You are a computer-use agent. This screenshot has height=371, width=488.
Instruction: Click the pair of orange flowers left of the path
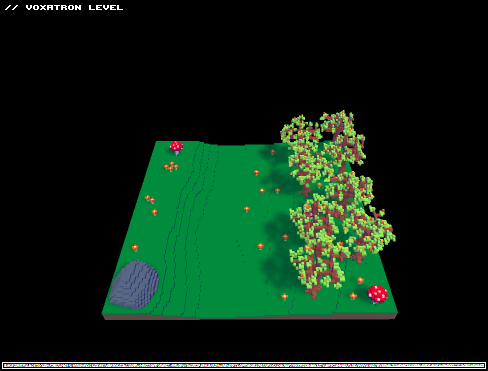coord(150,199)
